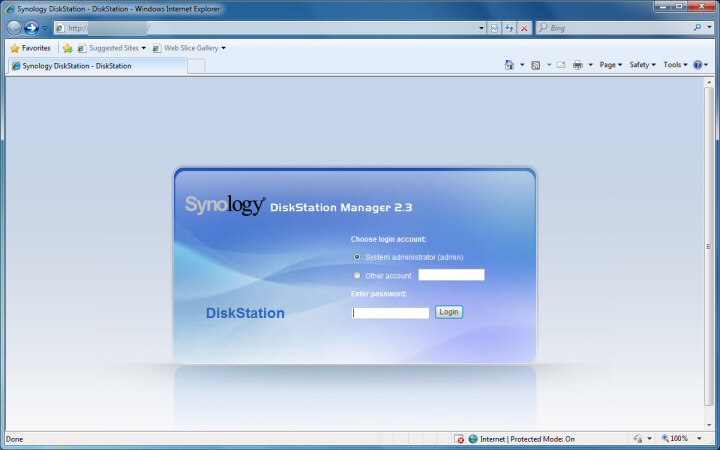This screenshot has width=720, height=450.
Task: Click the browser Forward arrow button
Action: tap(31, 28)
